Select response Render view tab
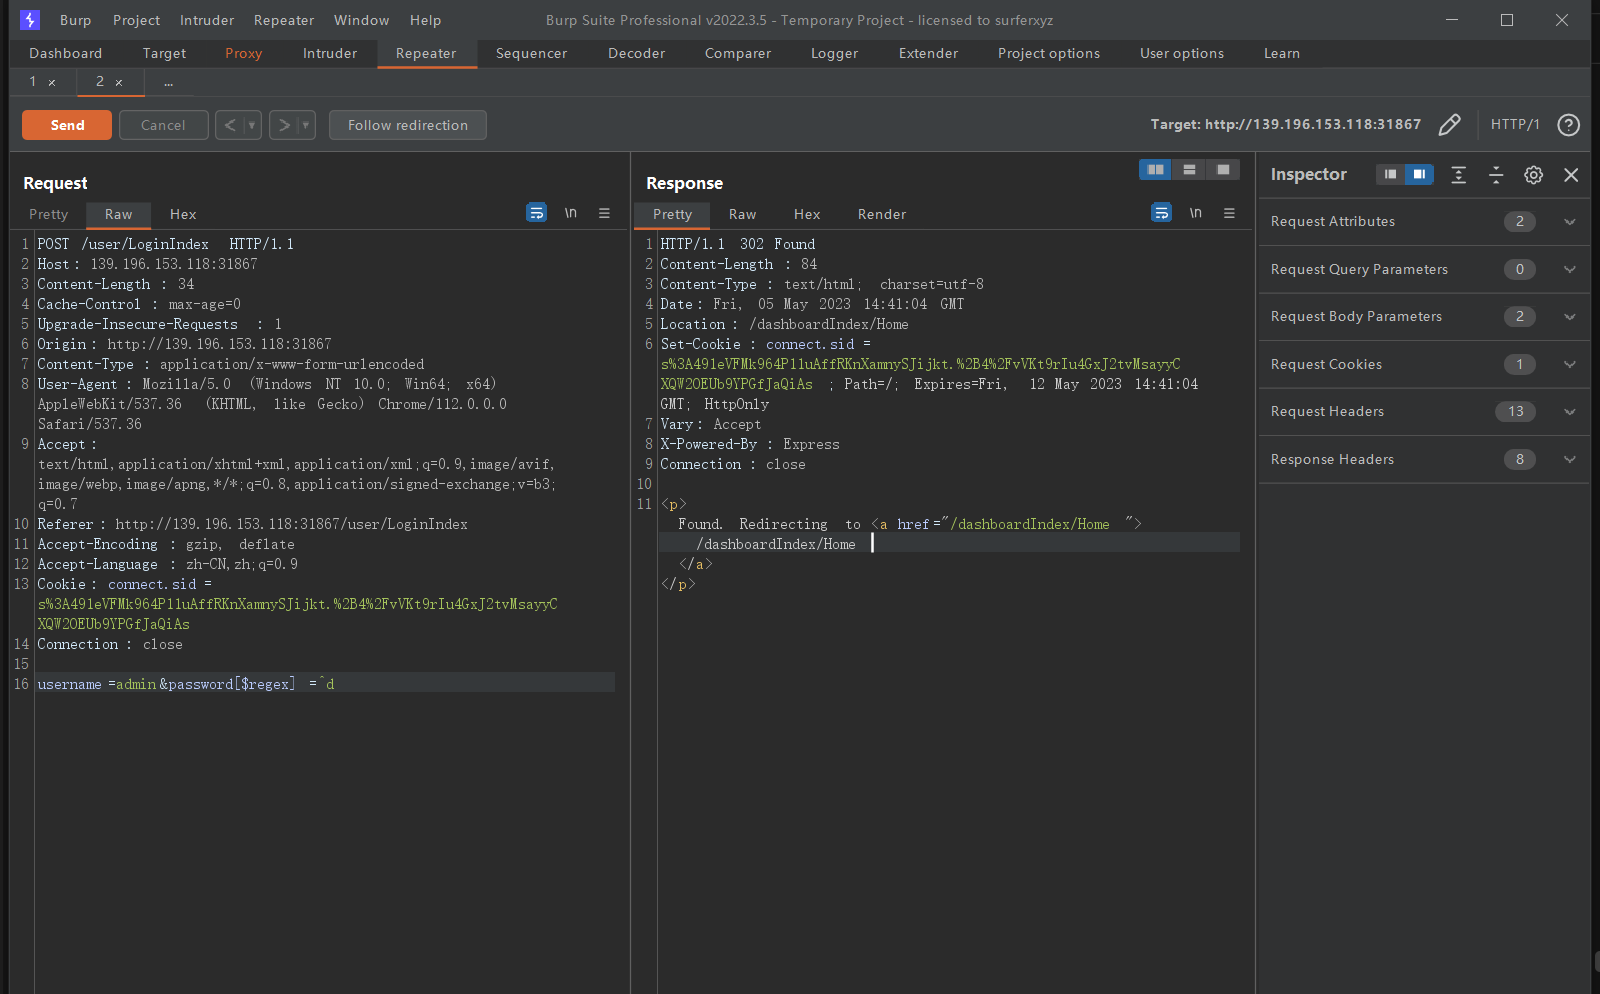This screenshot has width=1600, height=994. [x=881, y=214]
